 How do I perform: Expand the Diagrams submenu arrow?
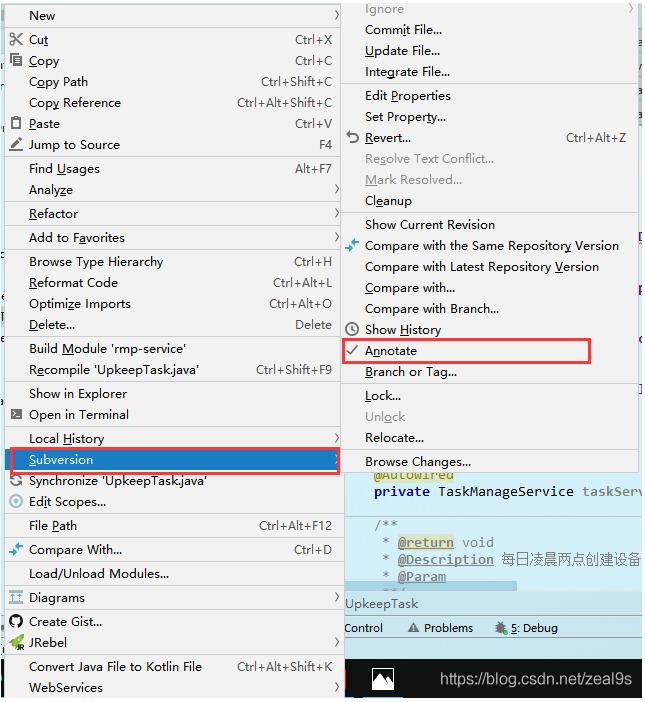(337, 597)
